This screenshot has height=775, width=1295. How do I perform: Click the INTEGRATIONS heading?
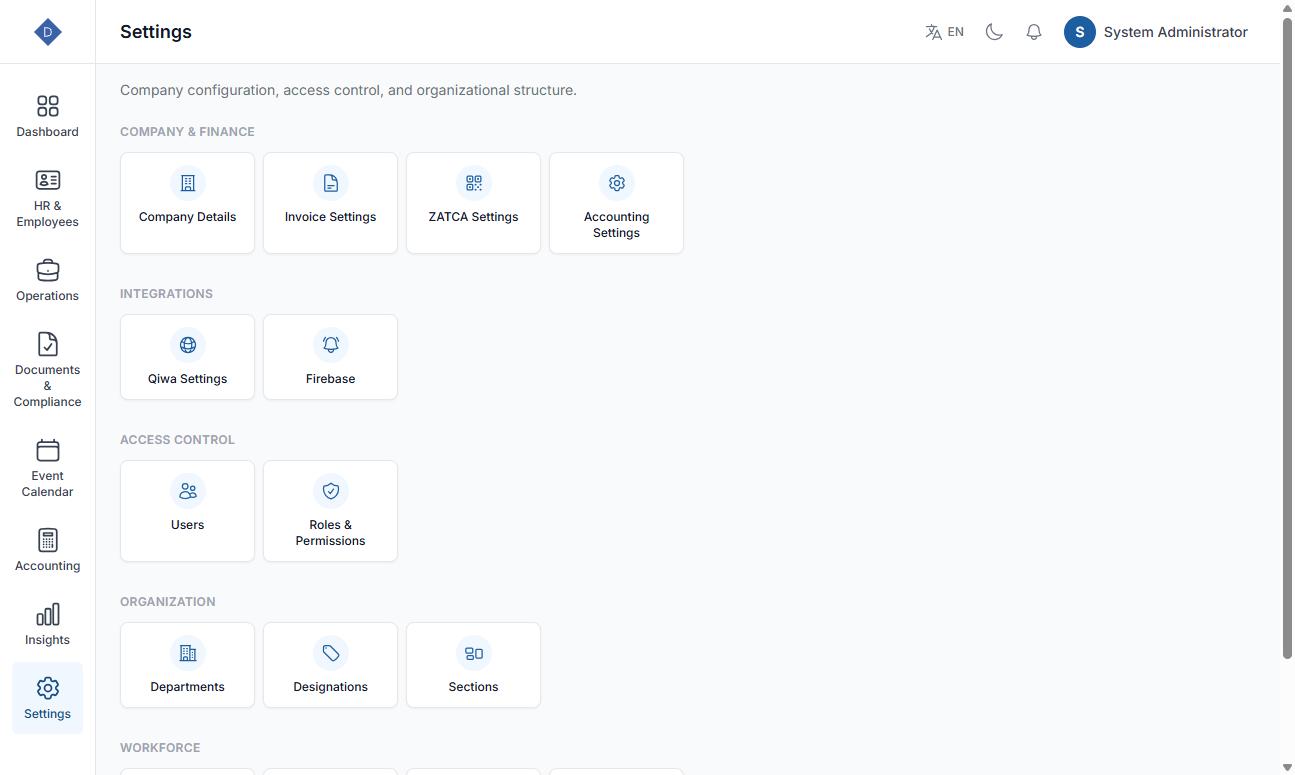pyautogui.click(x=166, y=294)
